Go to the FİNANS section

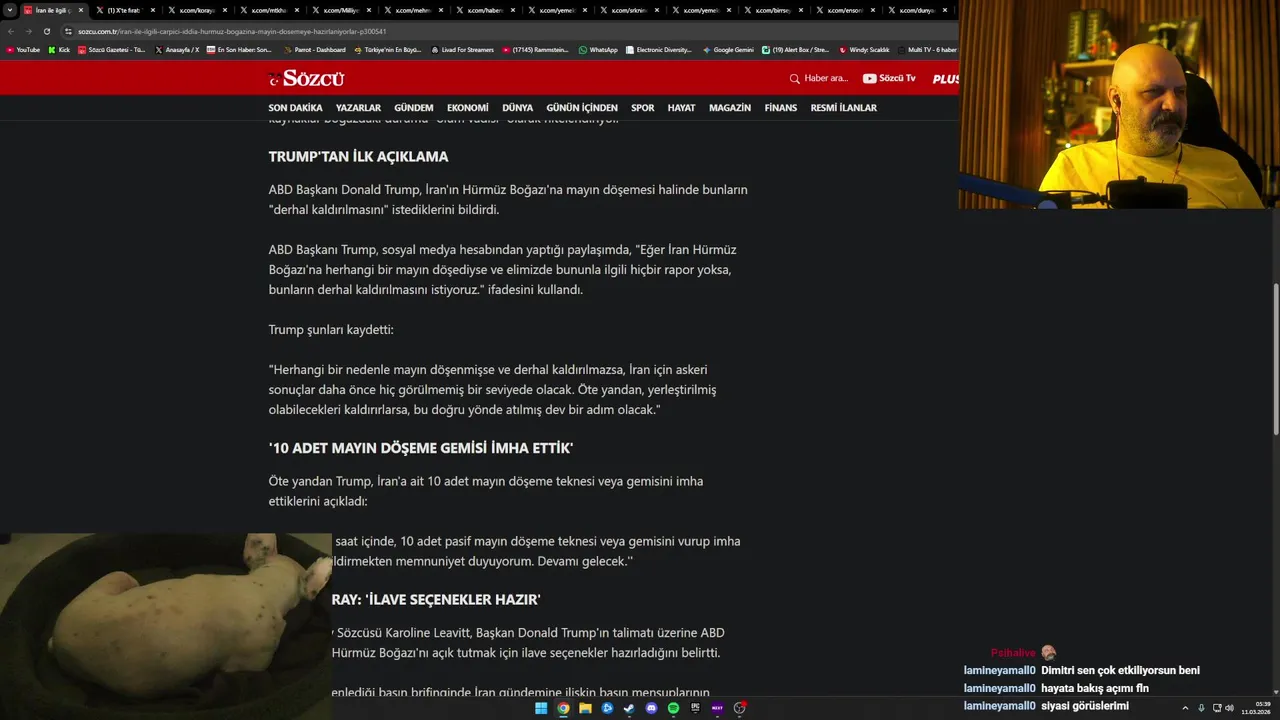tap(781, 108)
